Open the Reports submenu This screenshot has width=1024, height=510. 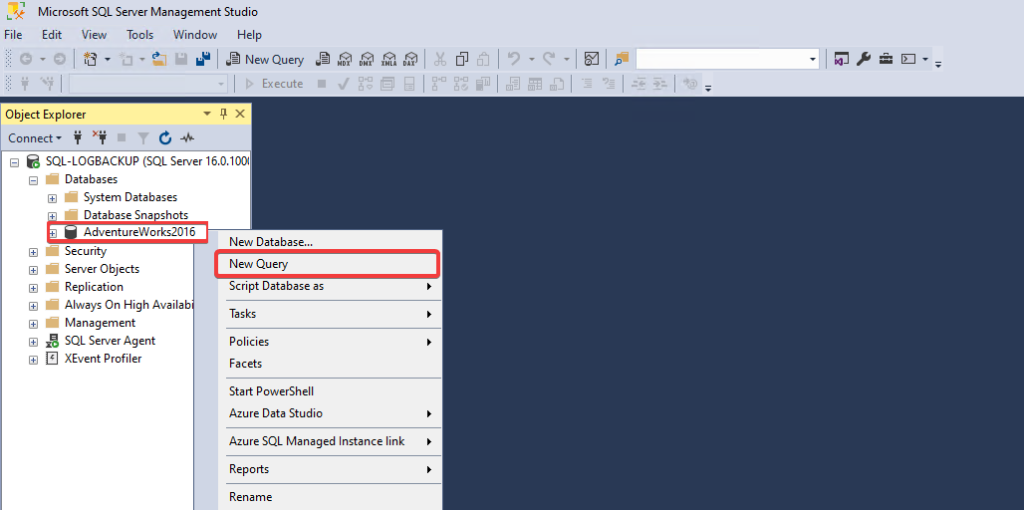[329, 469]
